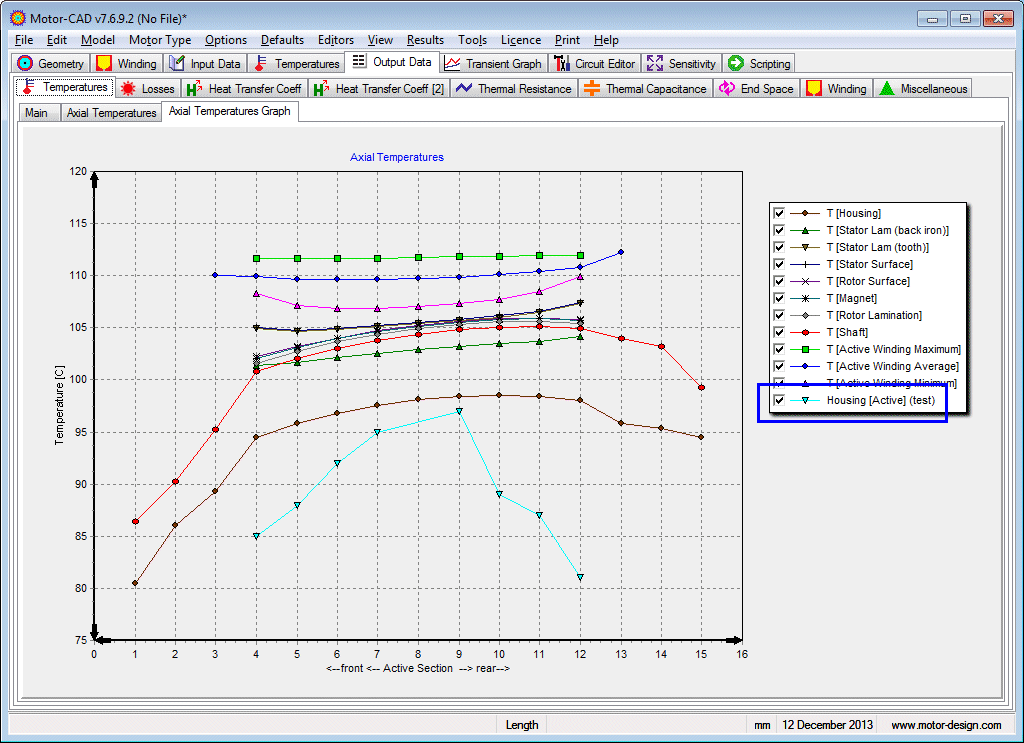Image resolution: width=1024 pixels, height=743 pixels.
Task: Open the Winding tab icon
Action: pos(104,63)
